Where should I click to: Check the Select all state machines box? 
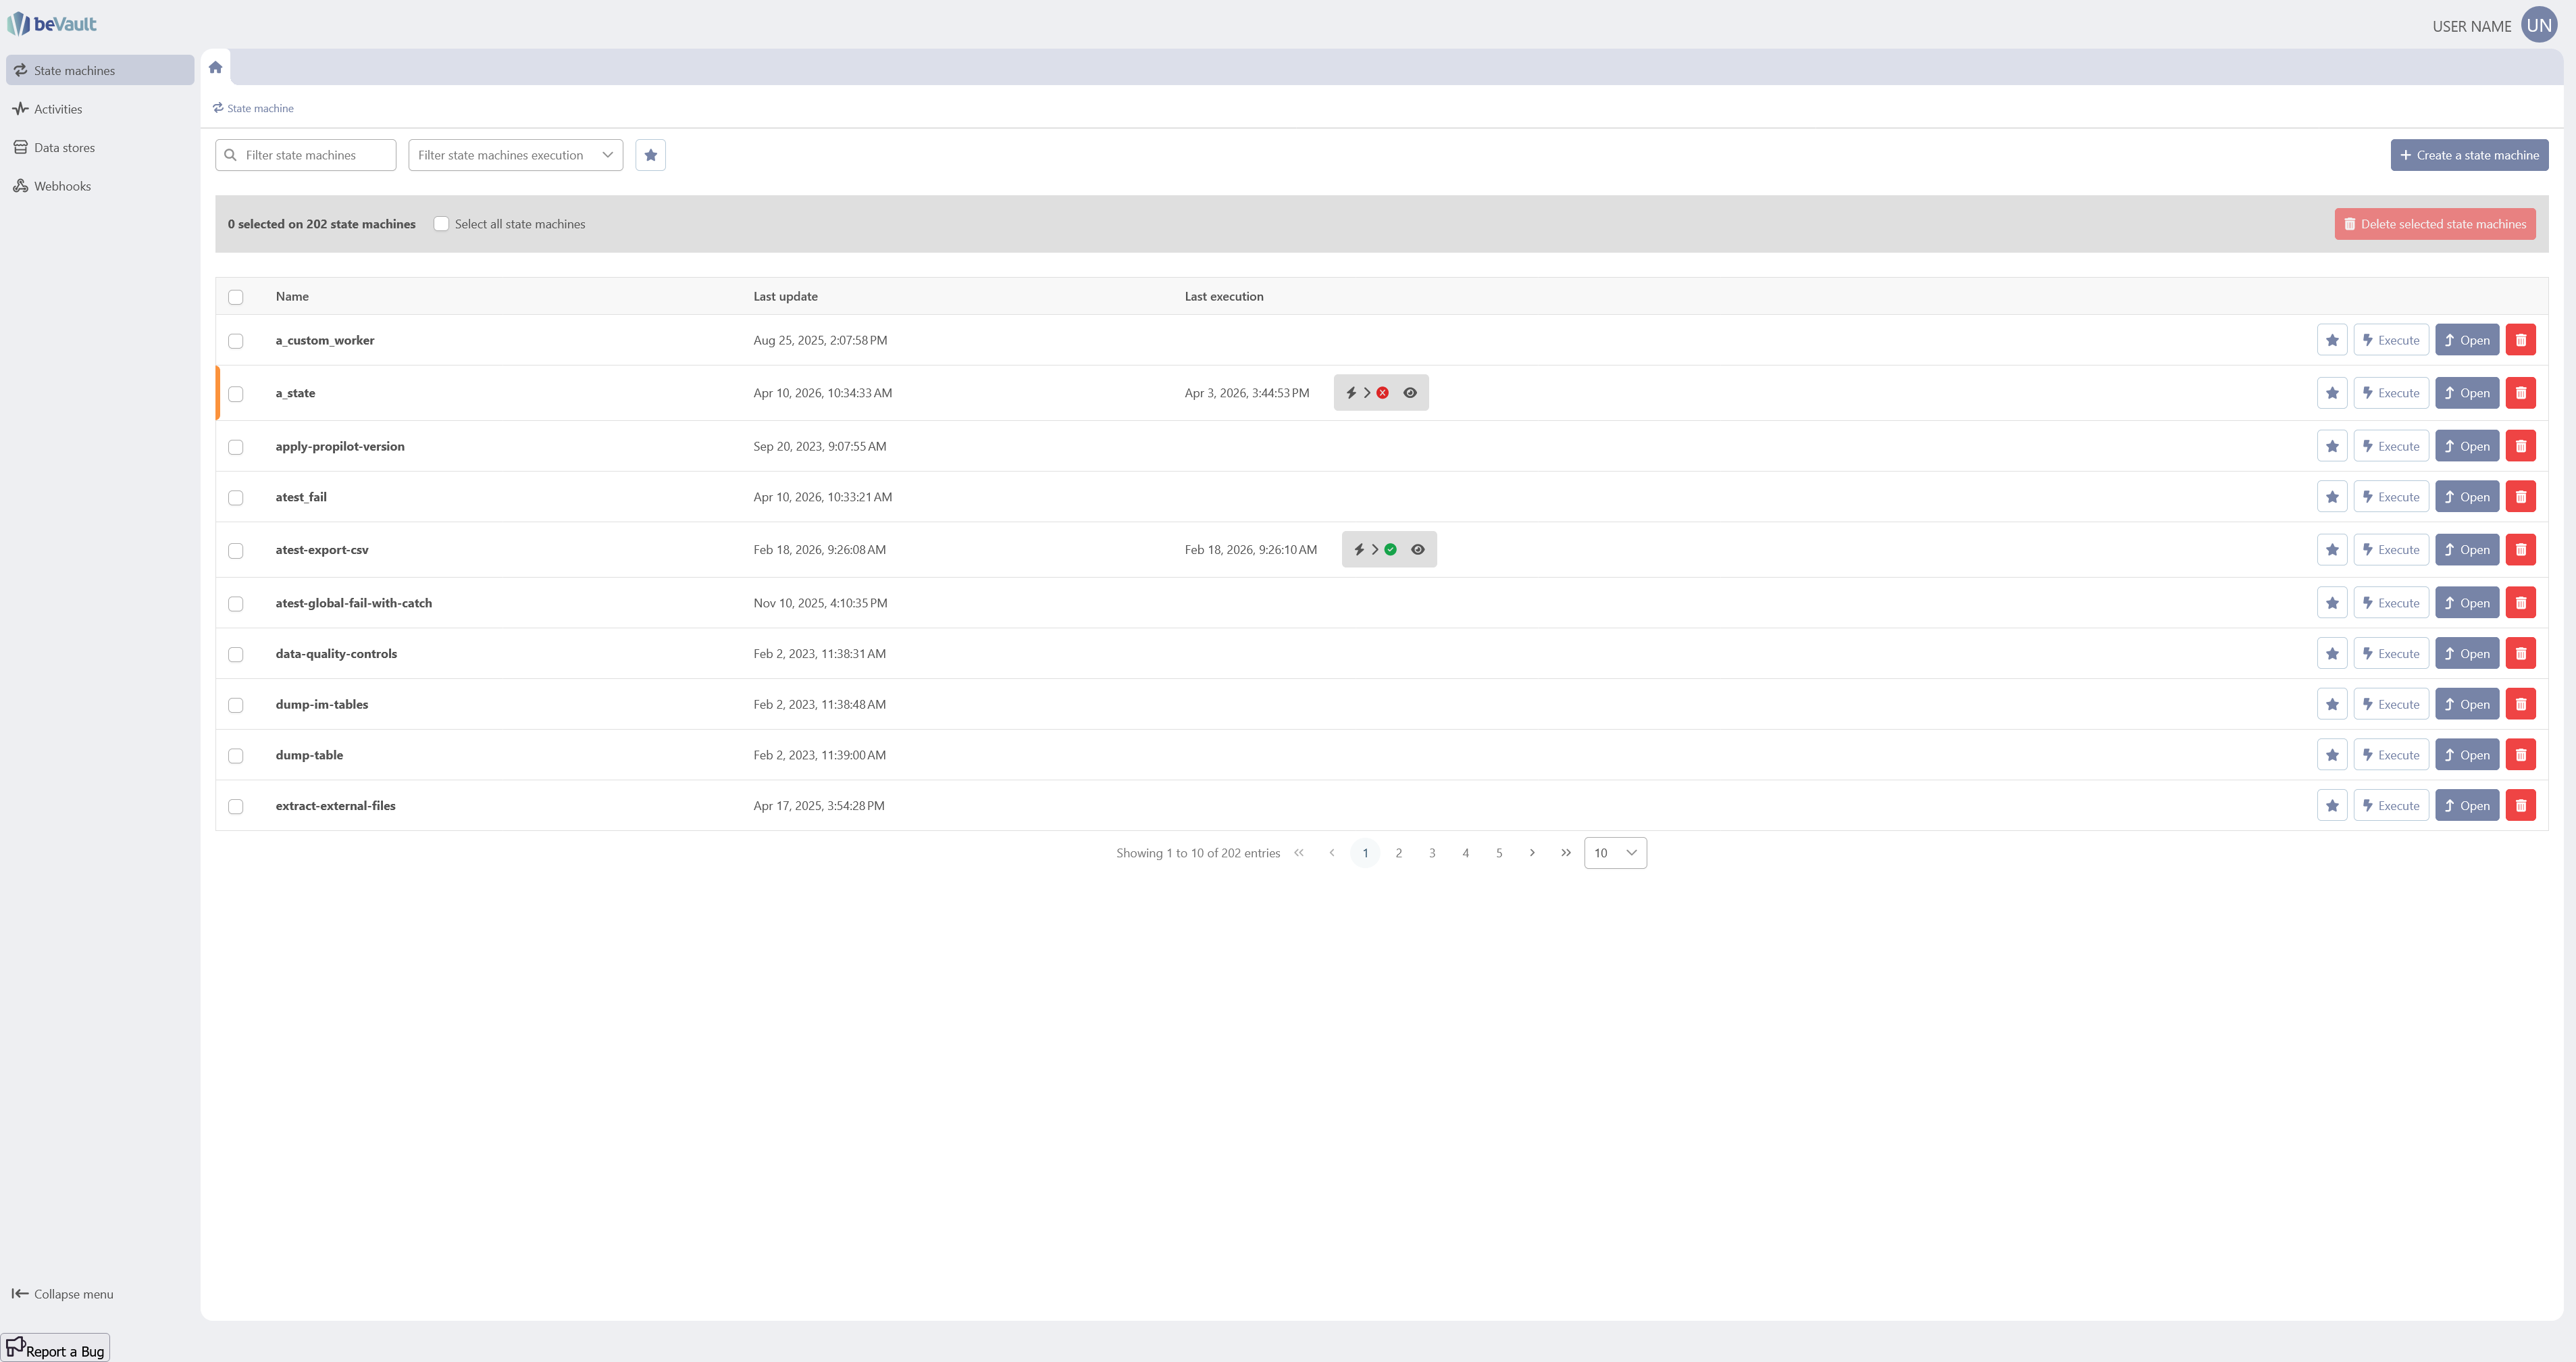click(441, 224)
